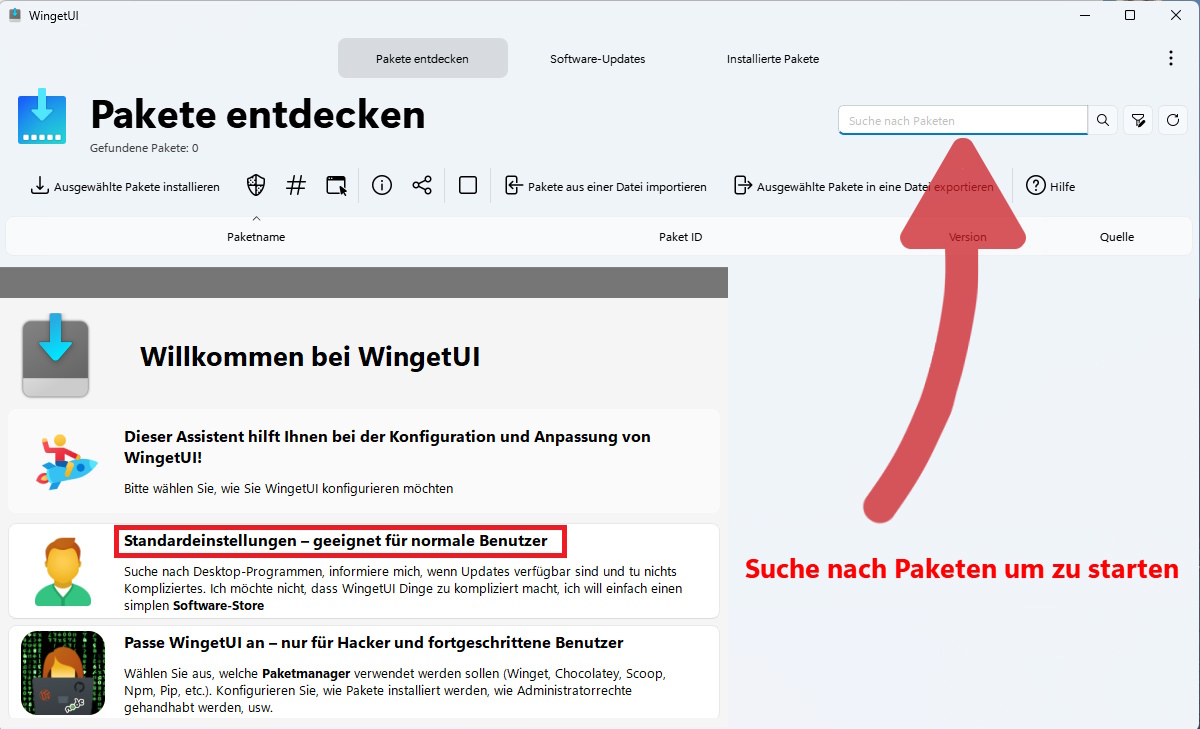Open the Software-Updates tab

pos(597,59)
